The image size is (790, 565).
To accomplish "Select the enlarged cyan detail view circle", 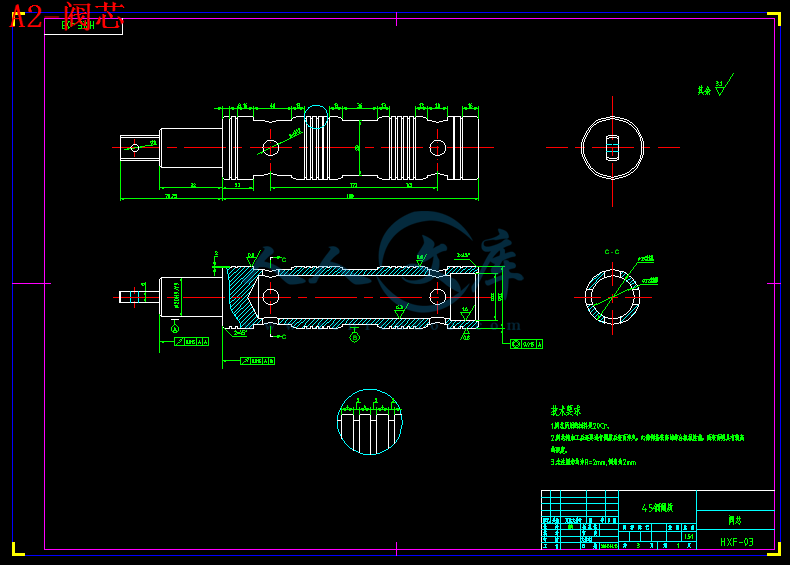I will click(x=370, y=422).
